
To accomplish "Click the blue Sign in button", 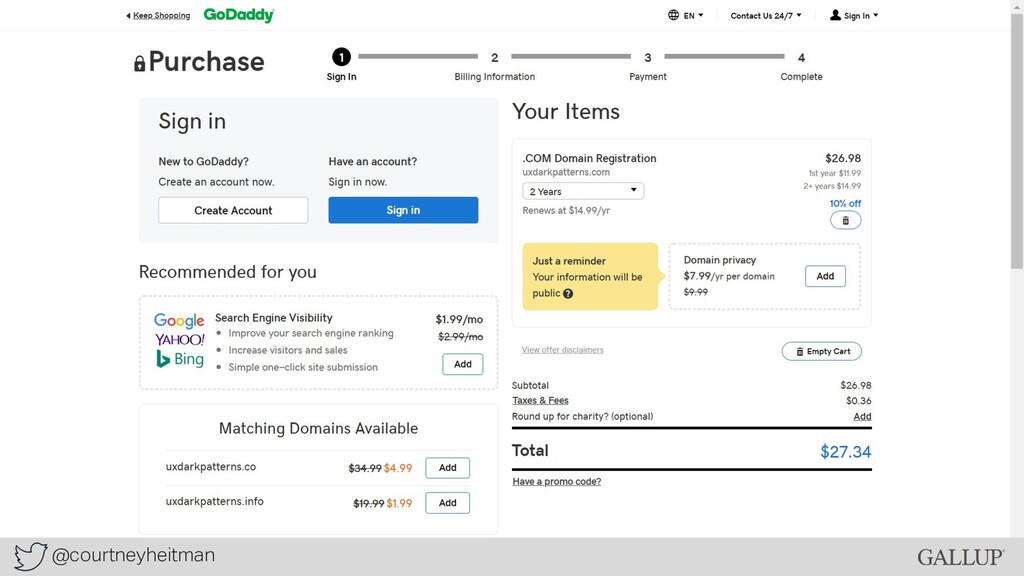I will [403, 210].
